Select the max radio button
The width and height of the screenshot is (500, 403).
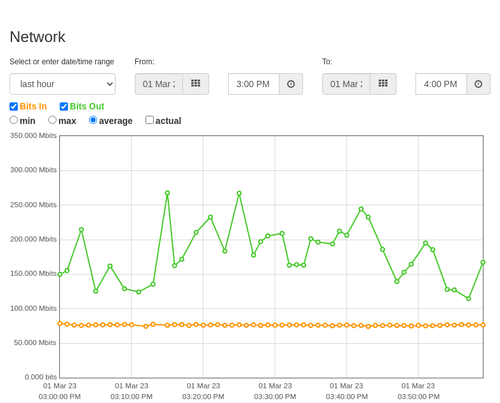pyautogui.click(x=52, y=120)
